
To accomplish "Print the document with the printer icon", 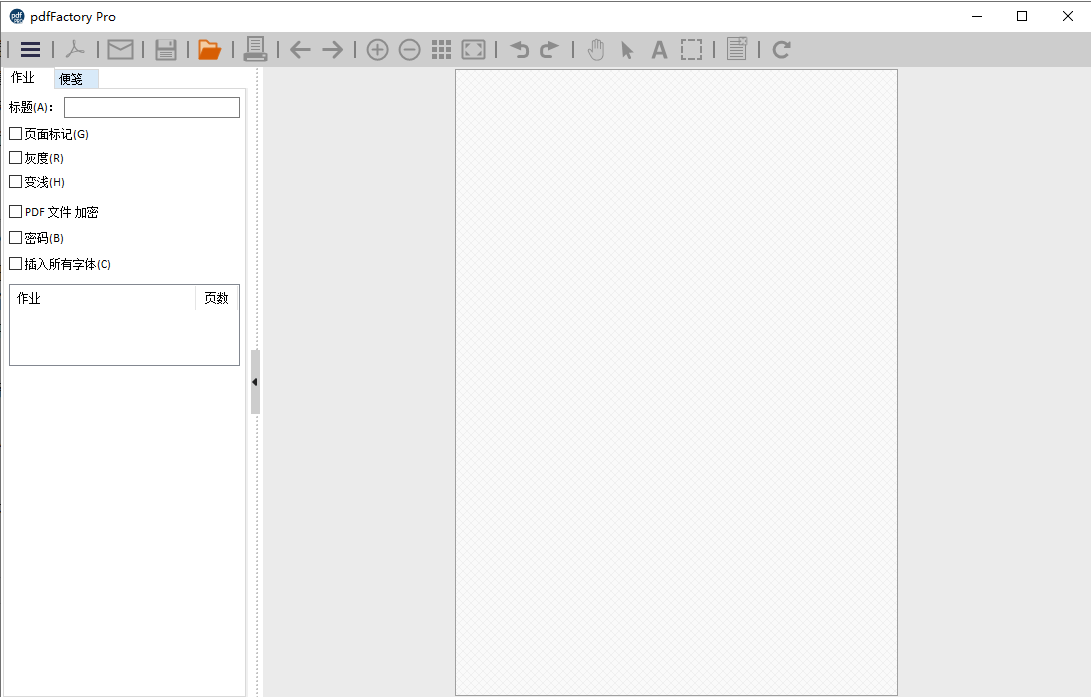I will (x=255, y=49).
